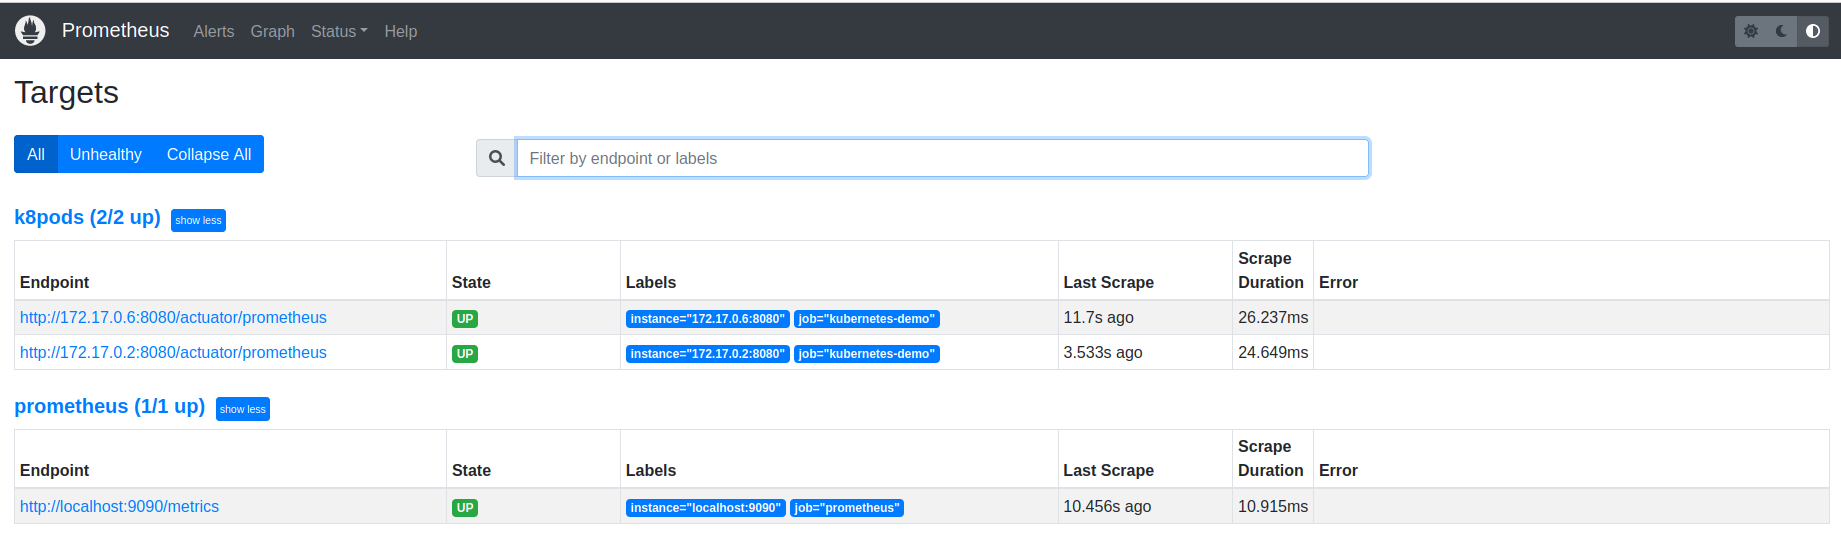1841x555 pixels.
Task: Toggle the All targets filter
Action: 36,154
